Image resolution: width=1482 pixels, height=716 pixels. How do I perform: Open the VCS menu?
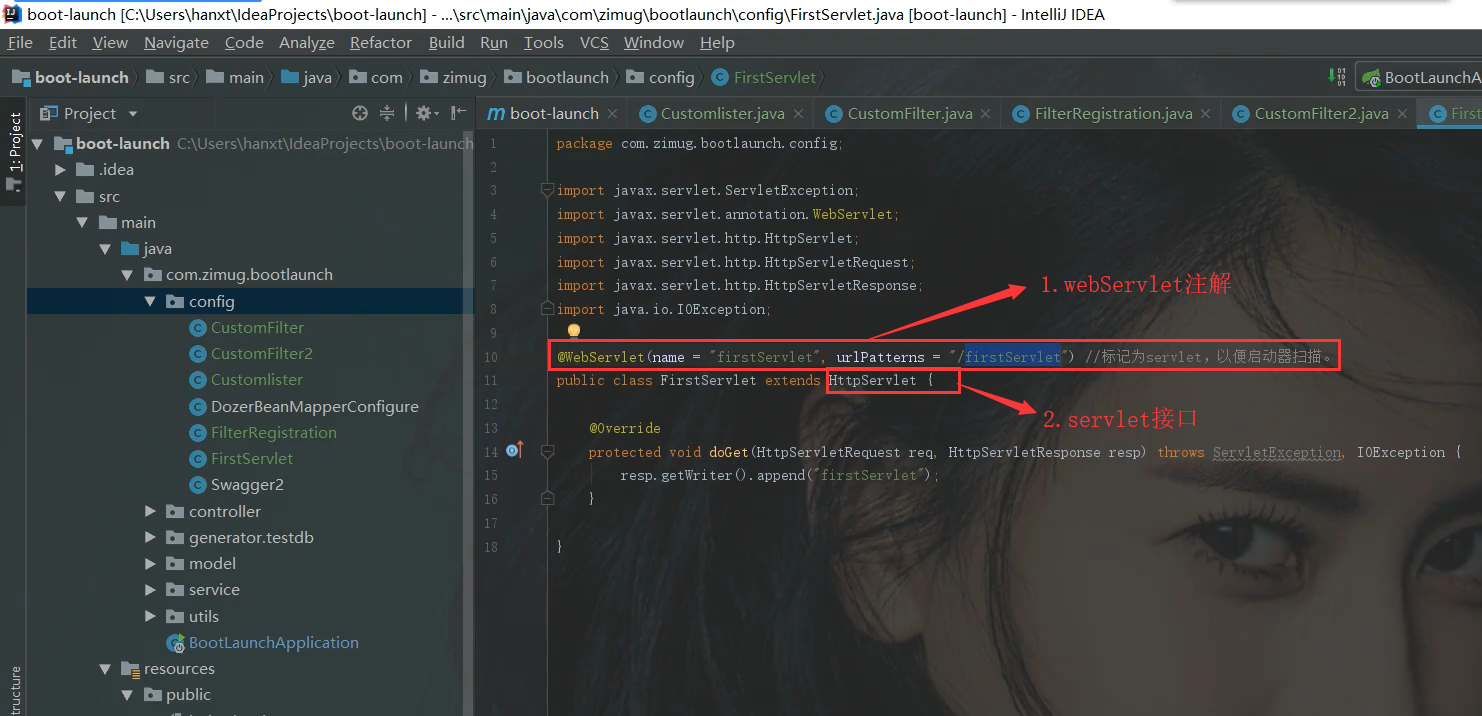point(594,43)
